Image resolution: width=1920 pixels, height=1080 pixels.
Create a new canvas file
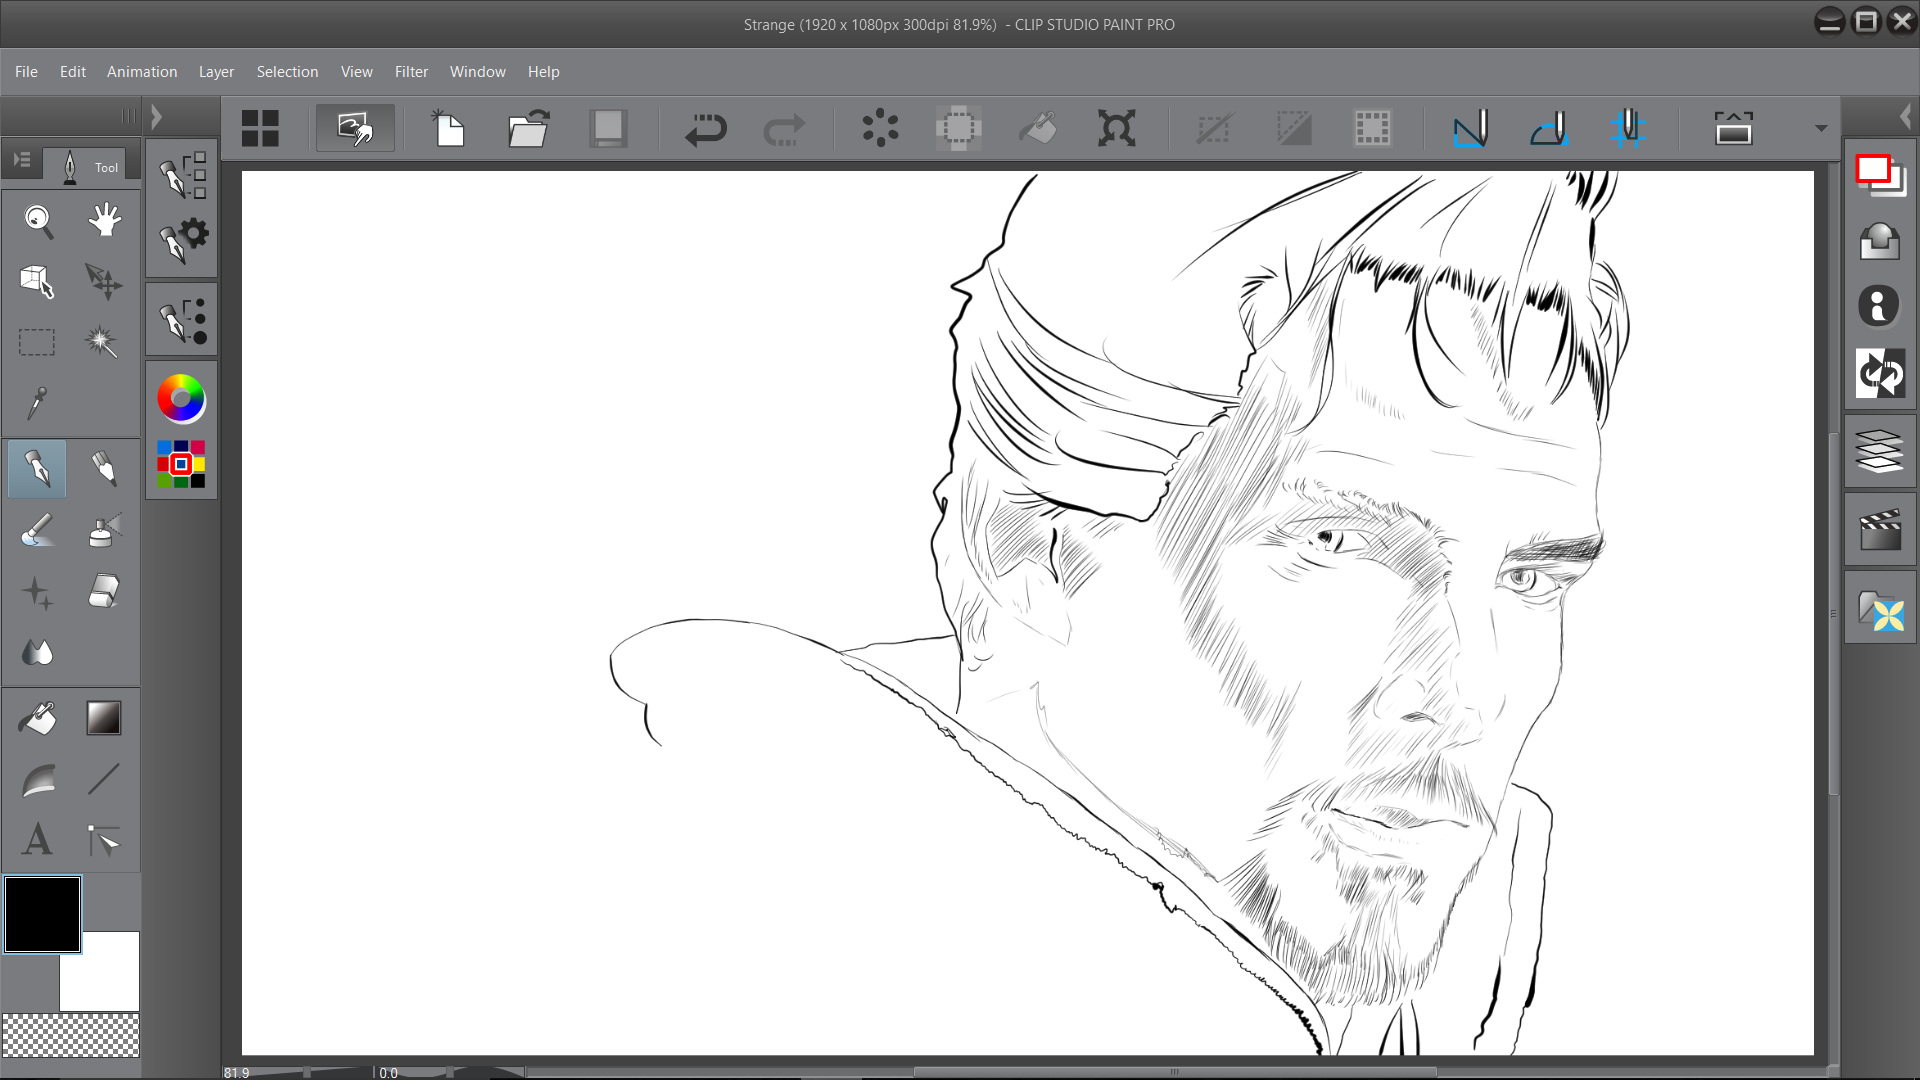point(449,128)
